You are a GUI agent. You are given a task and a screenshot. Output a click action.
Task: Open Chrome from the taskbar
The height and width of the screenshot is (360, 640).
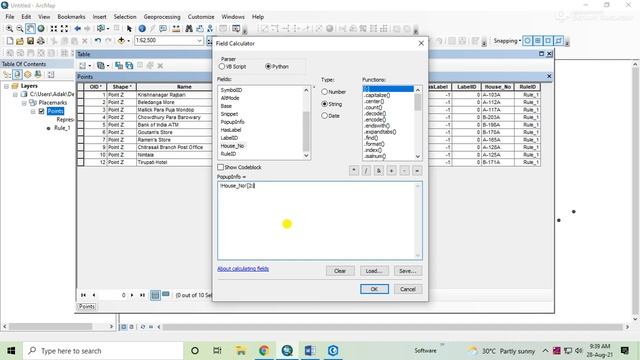(264, 351)
